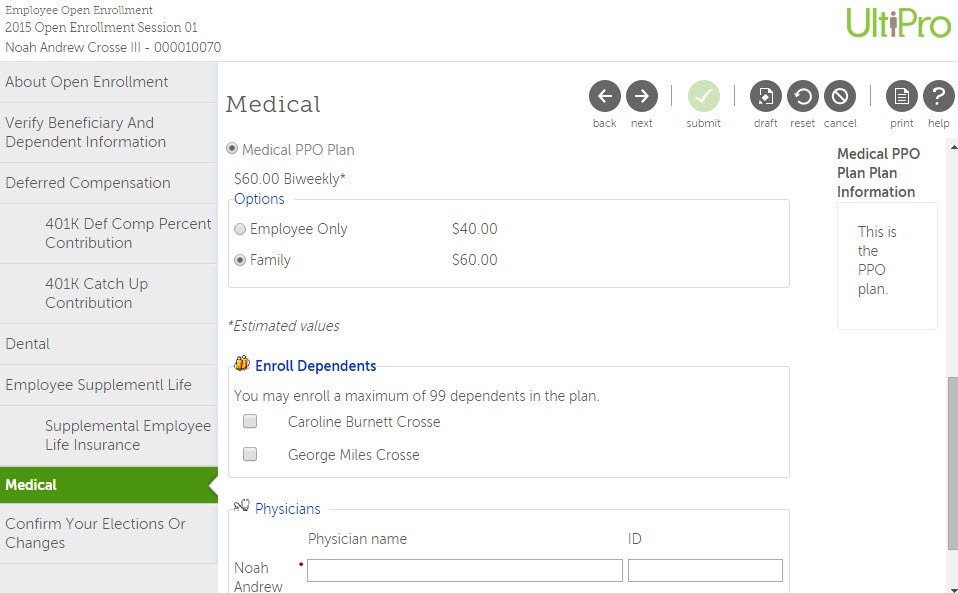Click the physician ID text field
This screenshot has width=958, height=593.
705,570
